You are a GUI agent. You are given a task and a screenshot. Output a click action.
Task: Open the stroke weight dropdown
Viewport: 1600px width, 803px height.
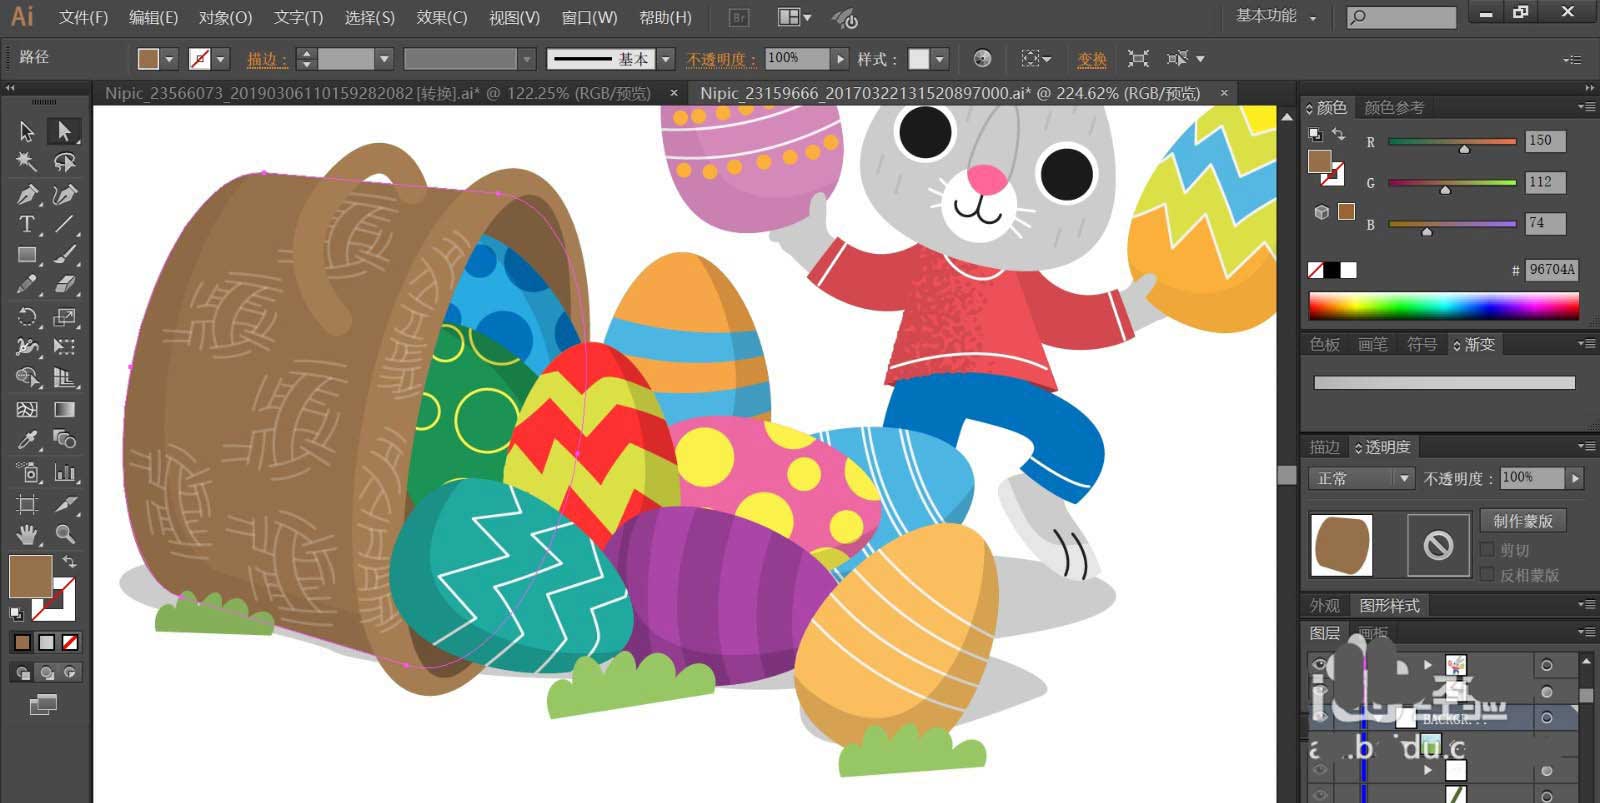(x=383, y=59)
